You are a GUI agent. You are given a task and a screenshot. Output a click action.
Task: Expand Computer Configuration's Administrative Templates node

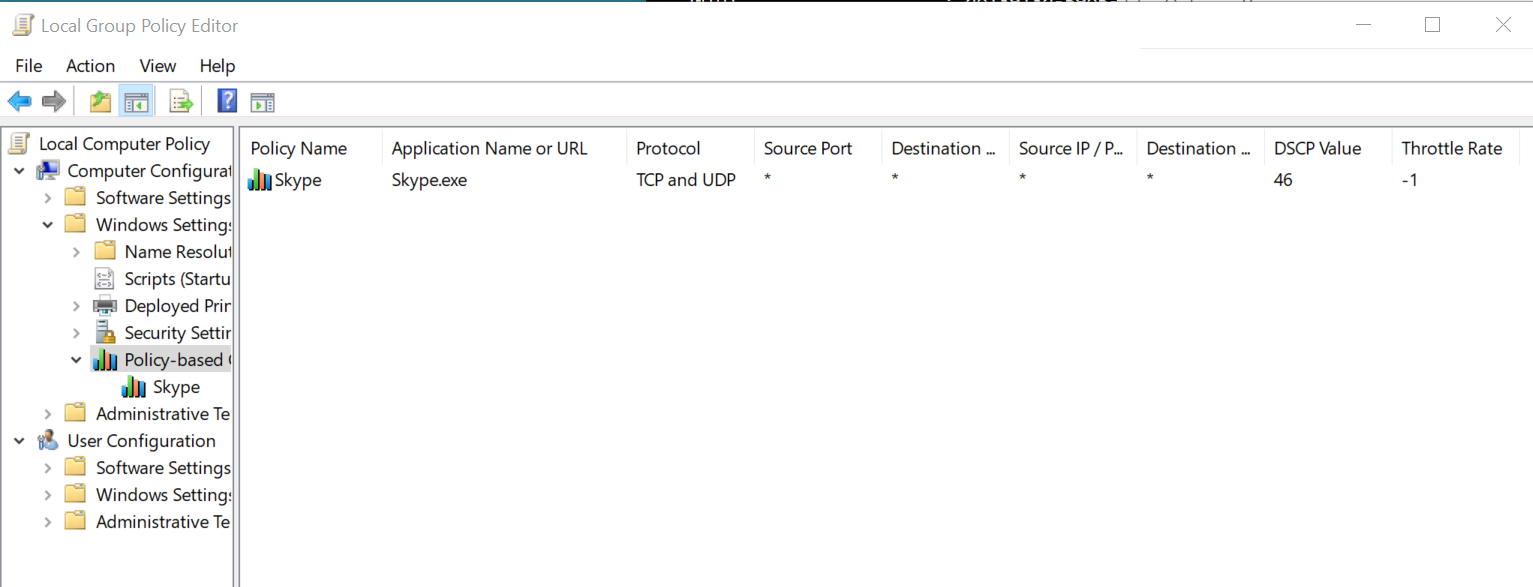coord(48,414)
